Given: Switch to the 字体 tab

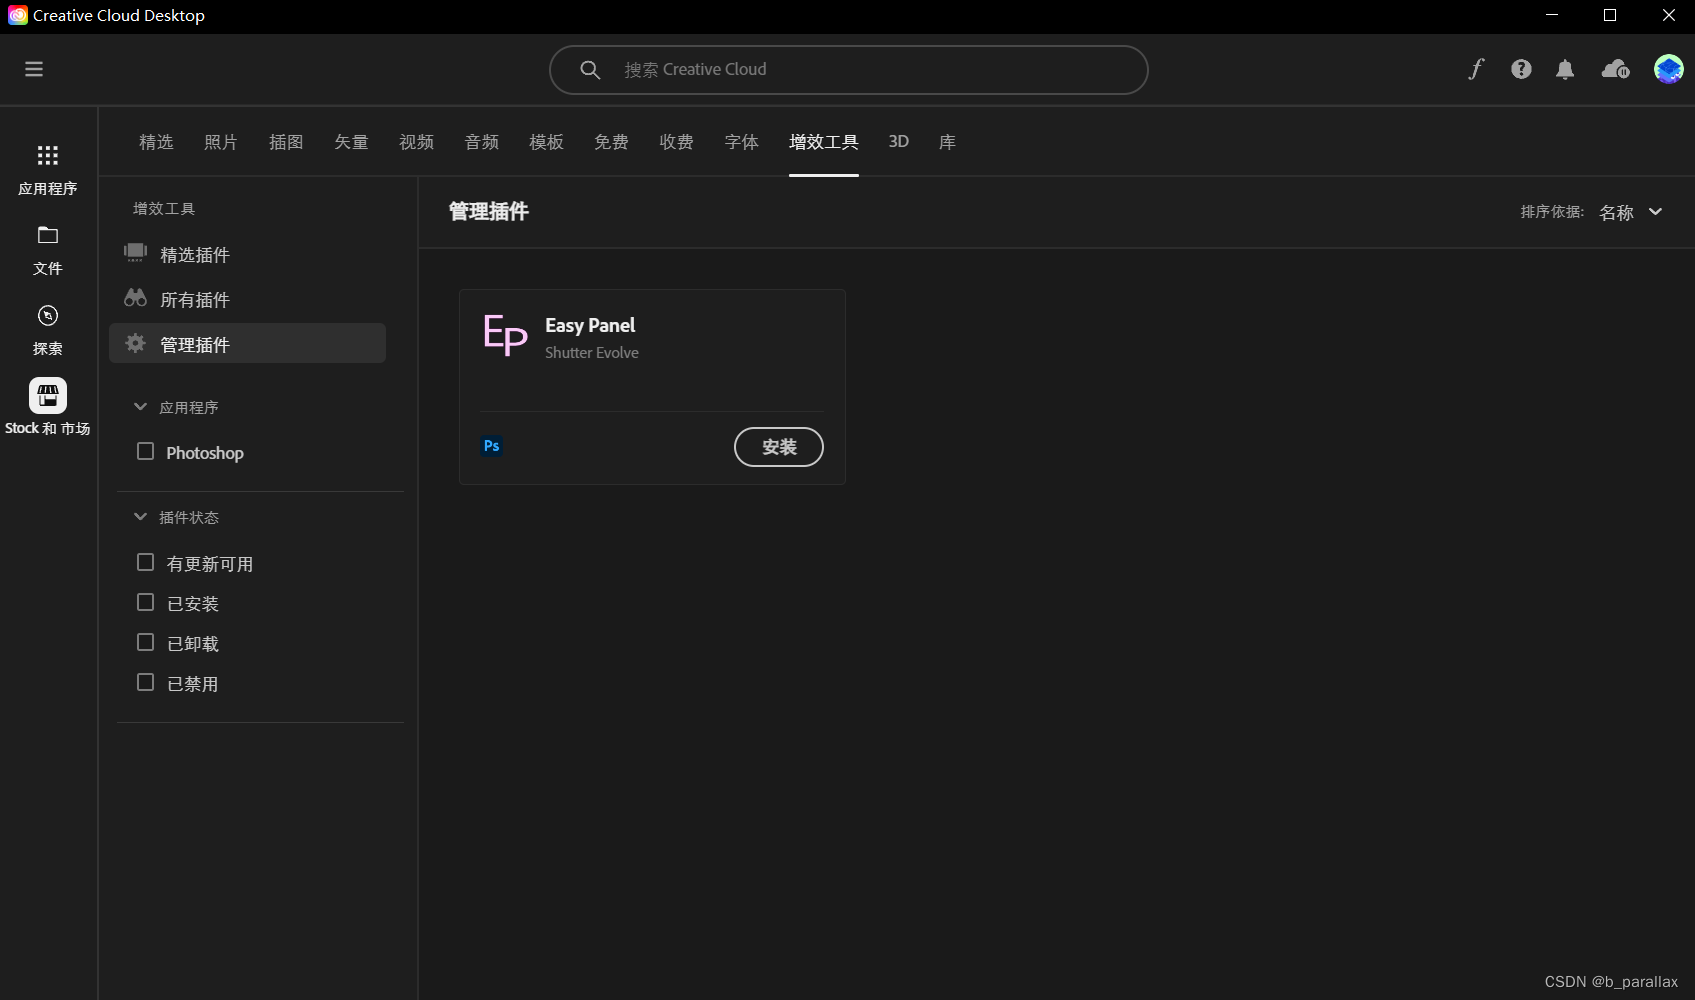Looking at the screenshot, I should coord(741,142).
